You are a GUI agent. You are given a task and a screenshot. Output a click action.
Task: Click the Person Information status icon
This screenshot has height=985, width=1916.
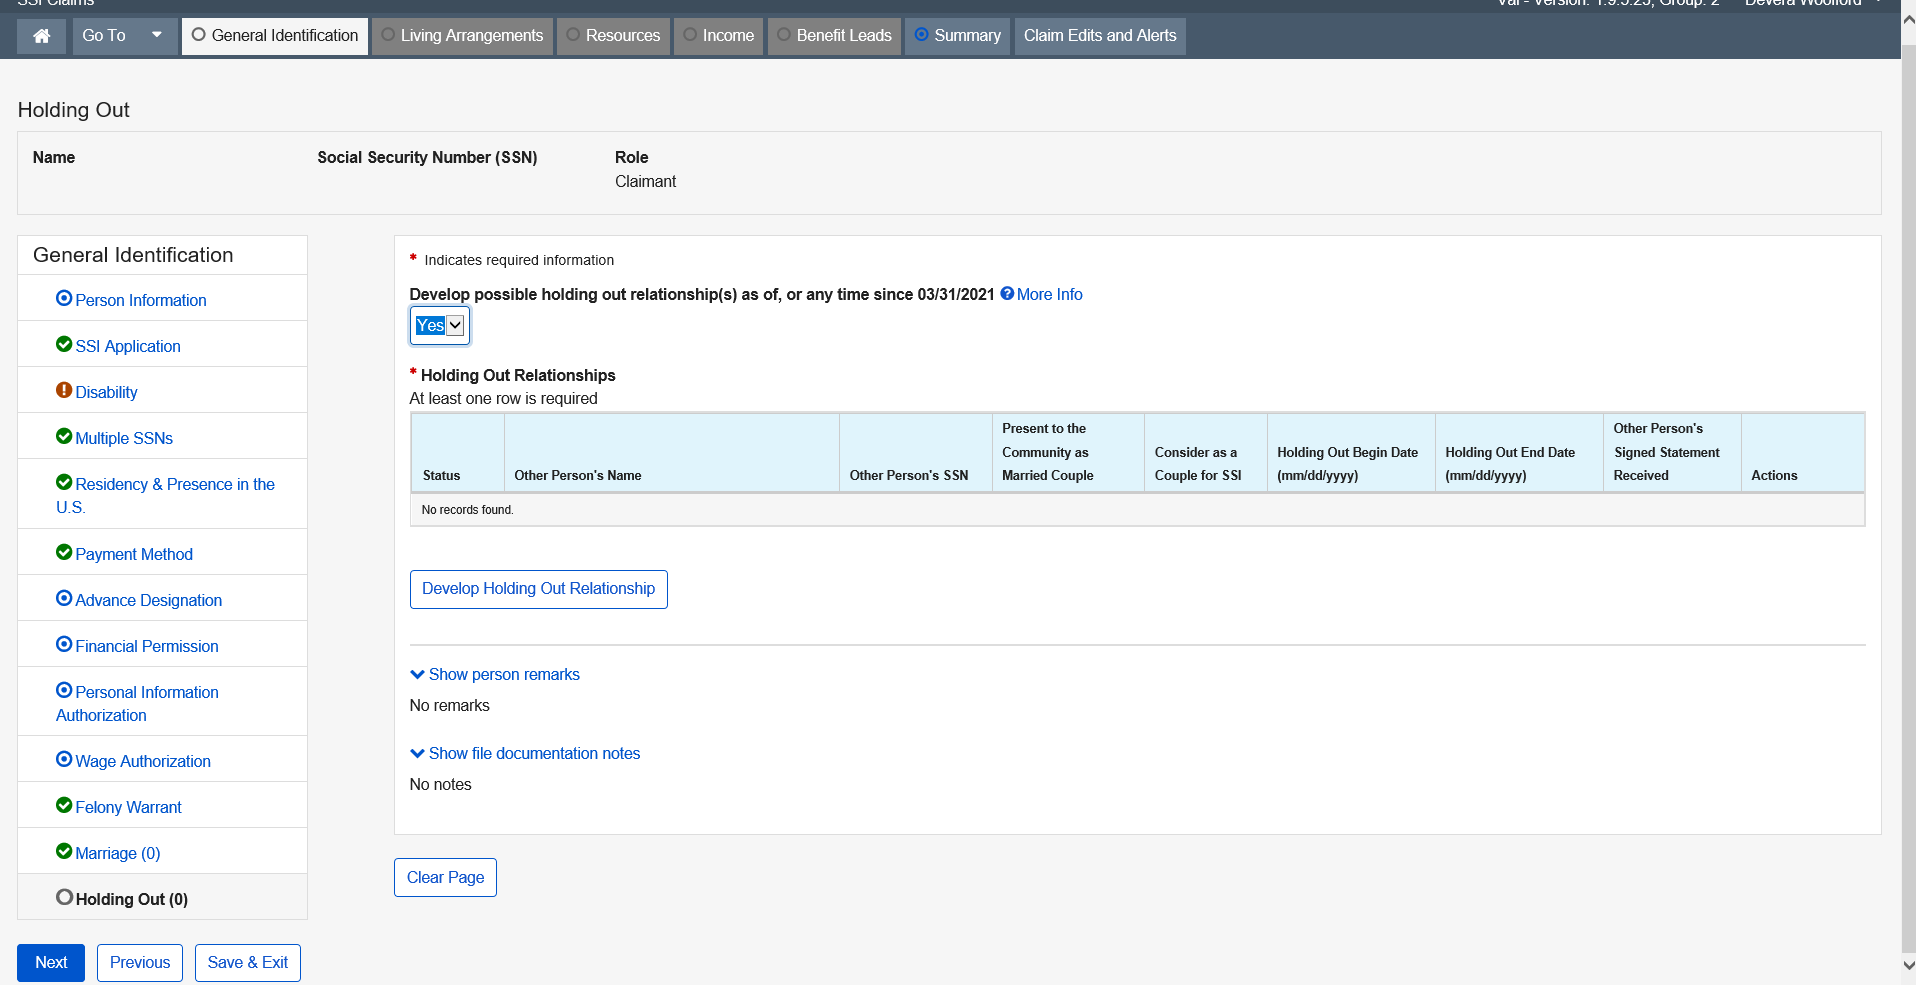64,299
